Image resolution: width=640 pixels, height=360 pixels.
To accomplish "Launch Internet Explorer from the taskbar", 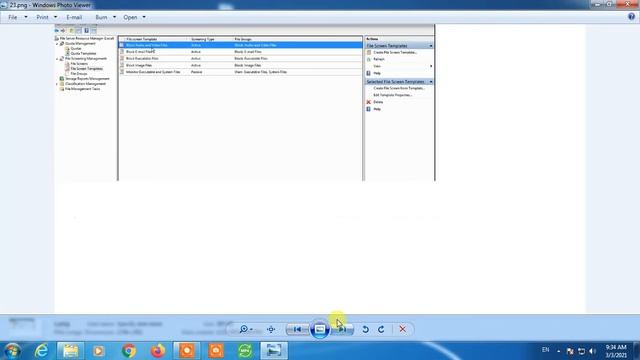I will [42, 351].
